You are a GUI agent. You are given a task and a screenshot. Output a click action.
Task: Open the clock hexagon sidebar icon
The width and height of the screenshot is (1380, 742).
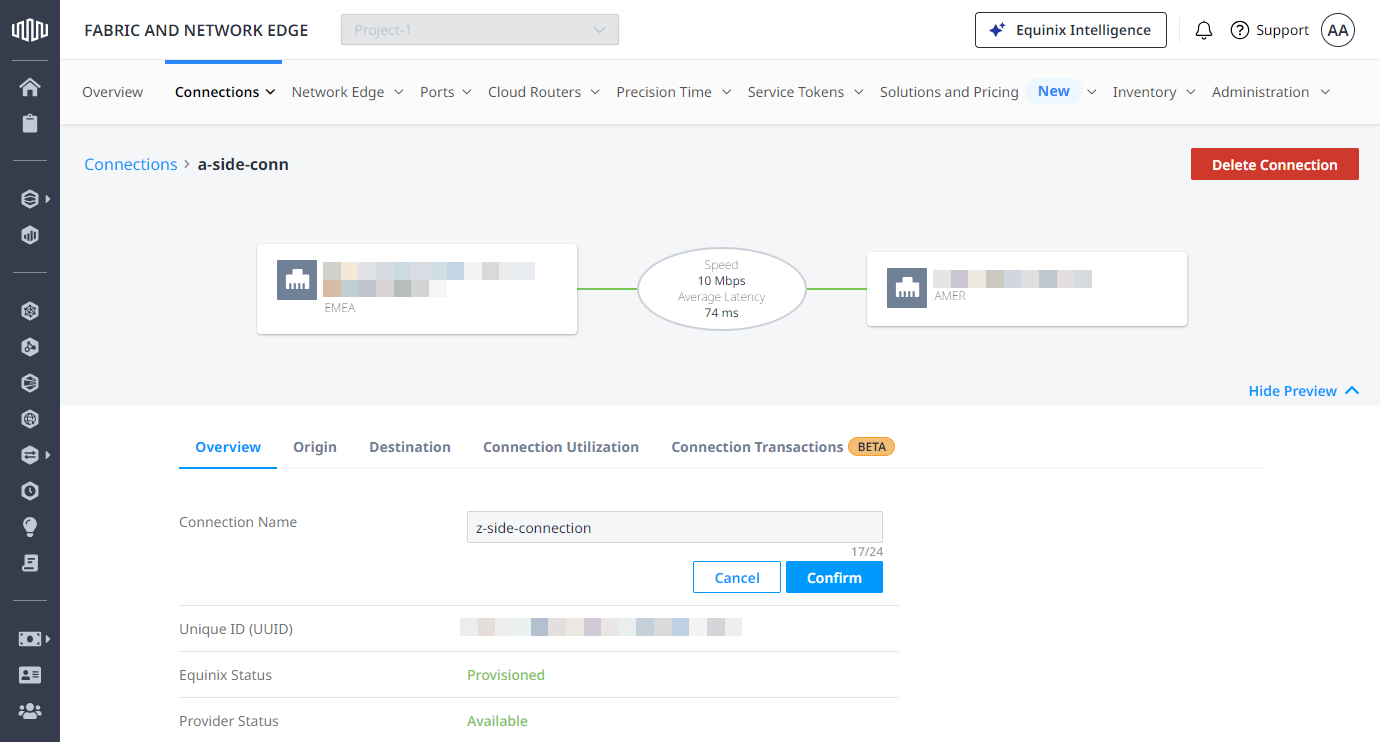[30, 491]
